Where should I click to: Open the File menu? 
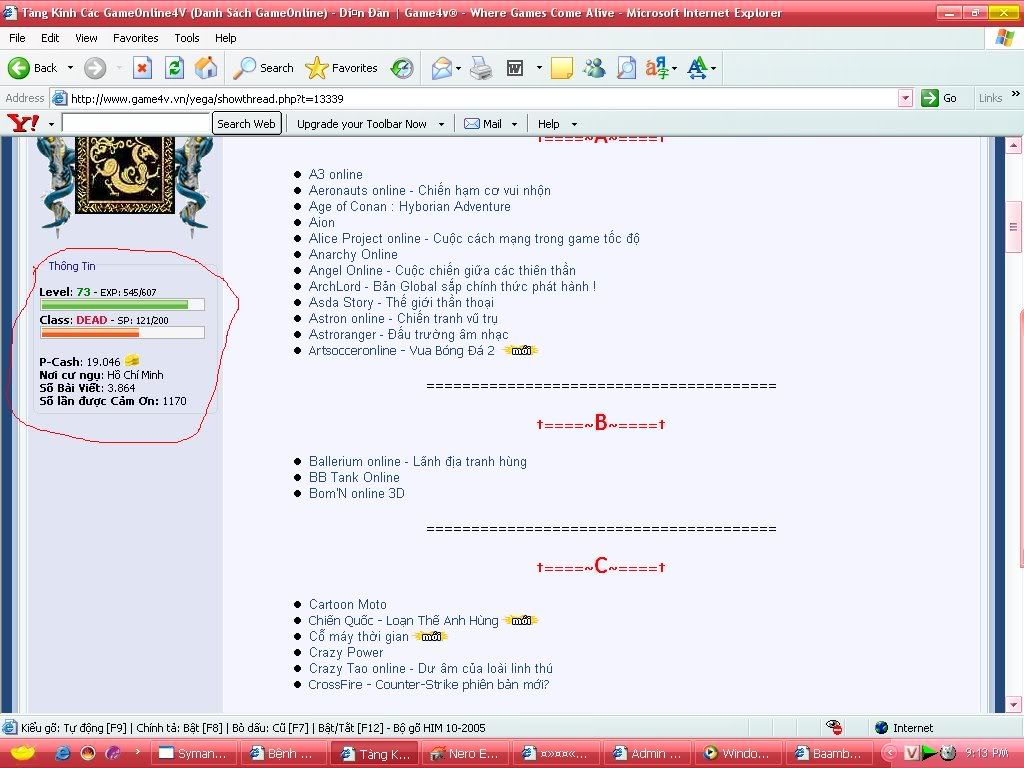click(17, 38)
